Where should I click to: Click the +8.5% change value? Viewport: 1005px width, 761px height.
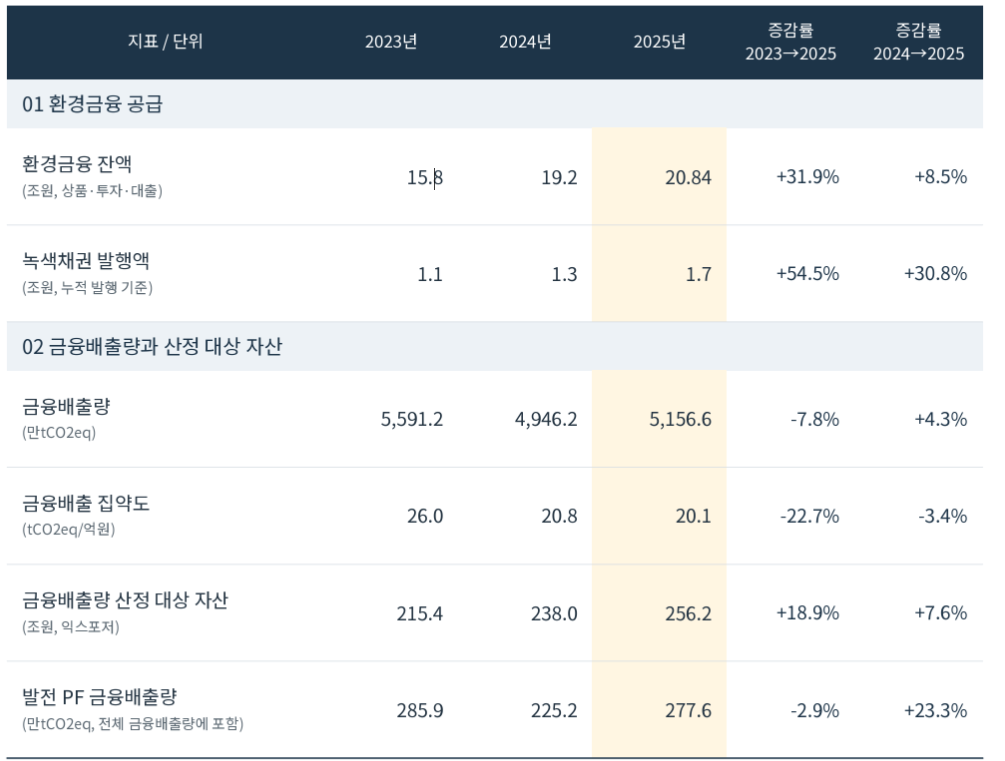[940, 176]
